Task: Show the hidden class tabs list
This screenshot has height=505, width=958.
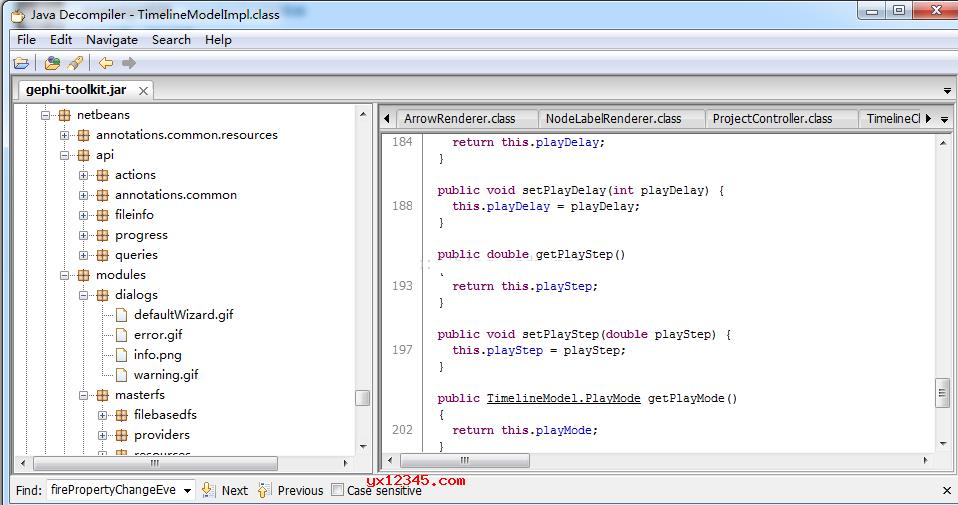Action: coord(944,119)
